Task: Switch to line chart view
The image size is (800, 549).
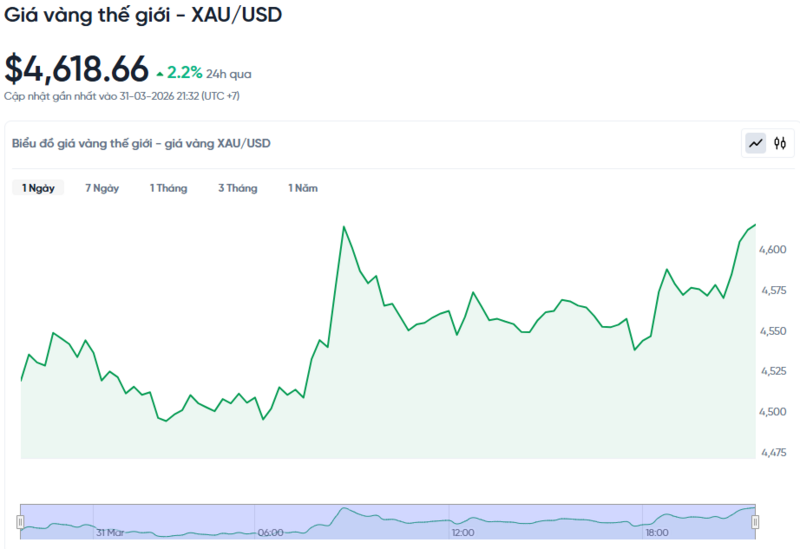Action: (x=755, y=144)
